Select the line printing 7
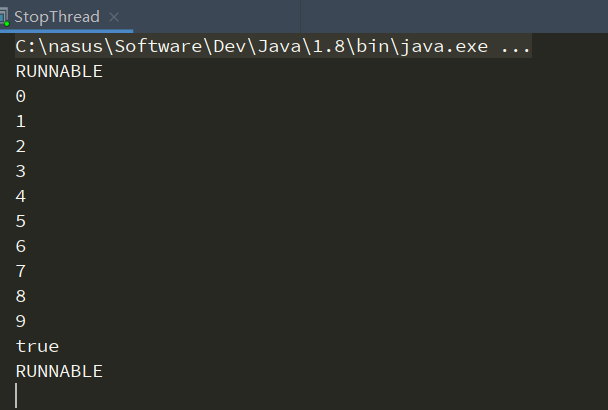Image resolution: width=608 pixels, height=410 pixels. point(21,272)
